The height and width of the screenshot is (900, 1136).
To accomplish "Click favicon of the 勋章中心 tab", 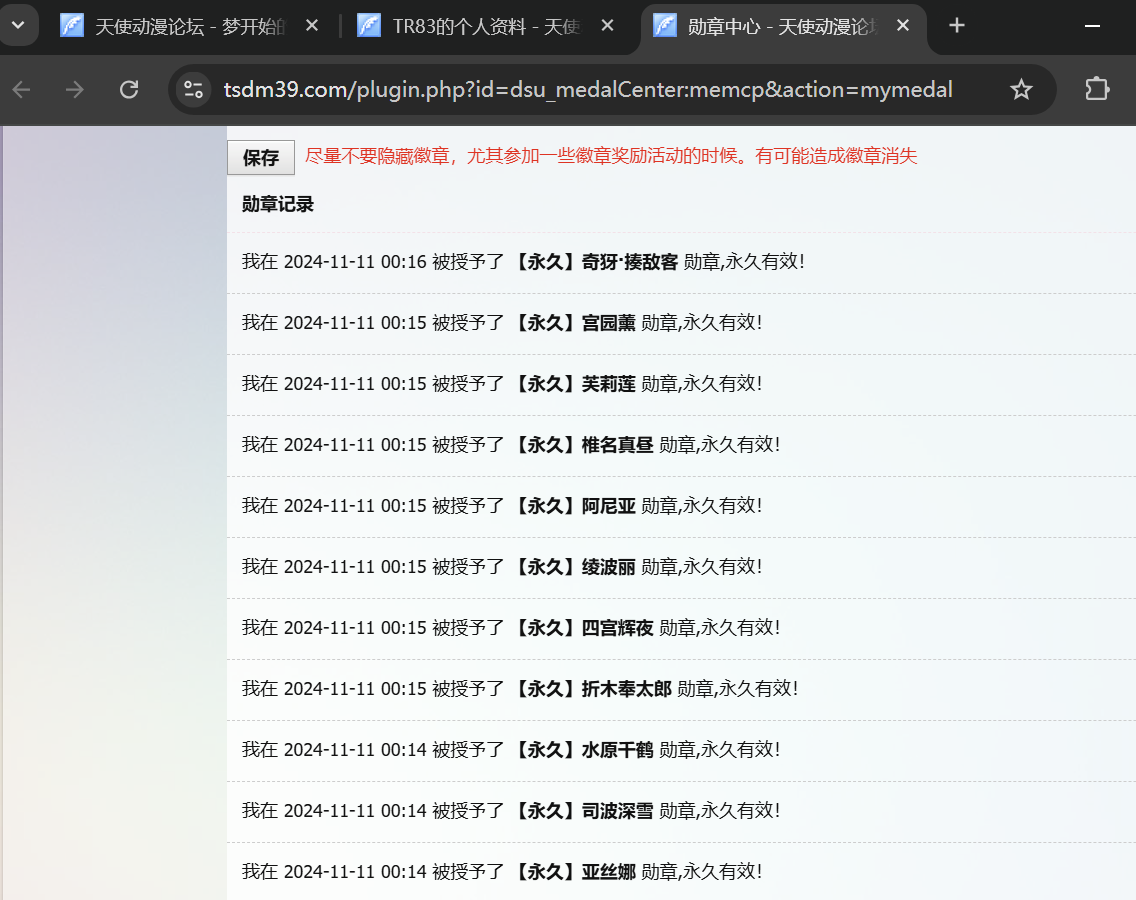I will pyautogui.click(x=665, y=26).
